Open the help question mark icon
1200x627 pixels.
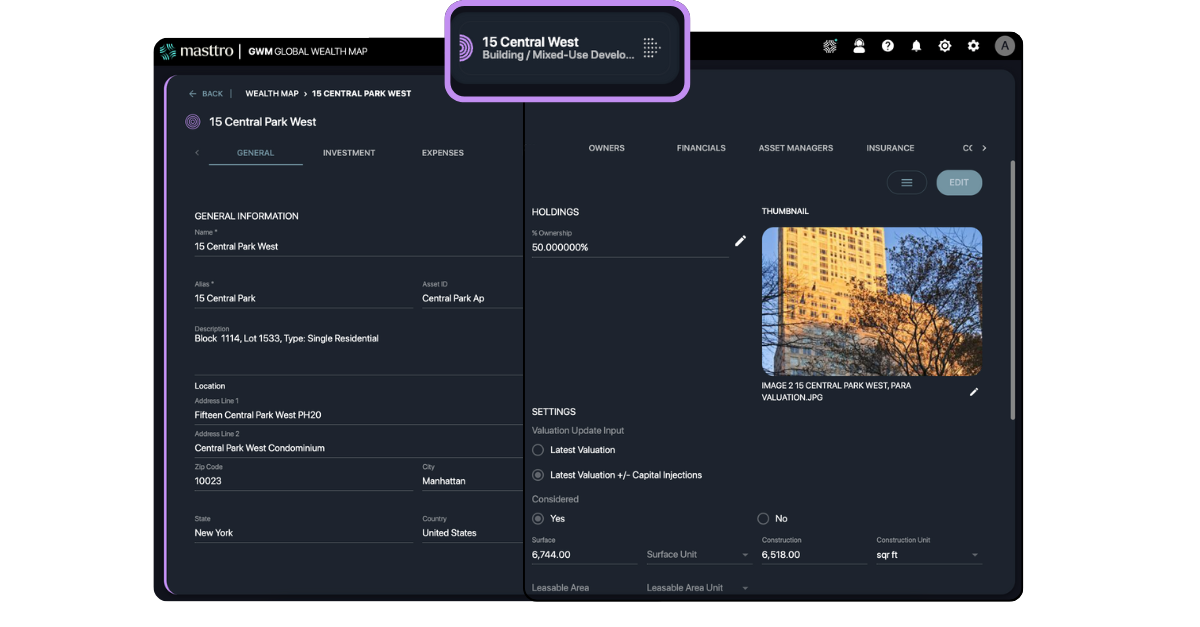(x=887, y=46)
